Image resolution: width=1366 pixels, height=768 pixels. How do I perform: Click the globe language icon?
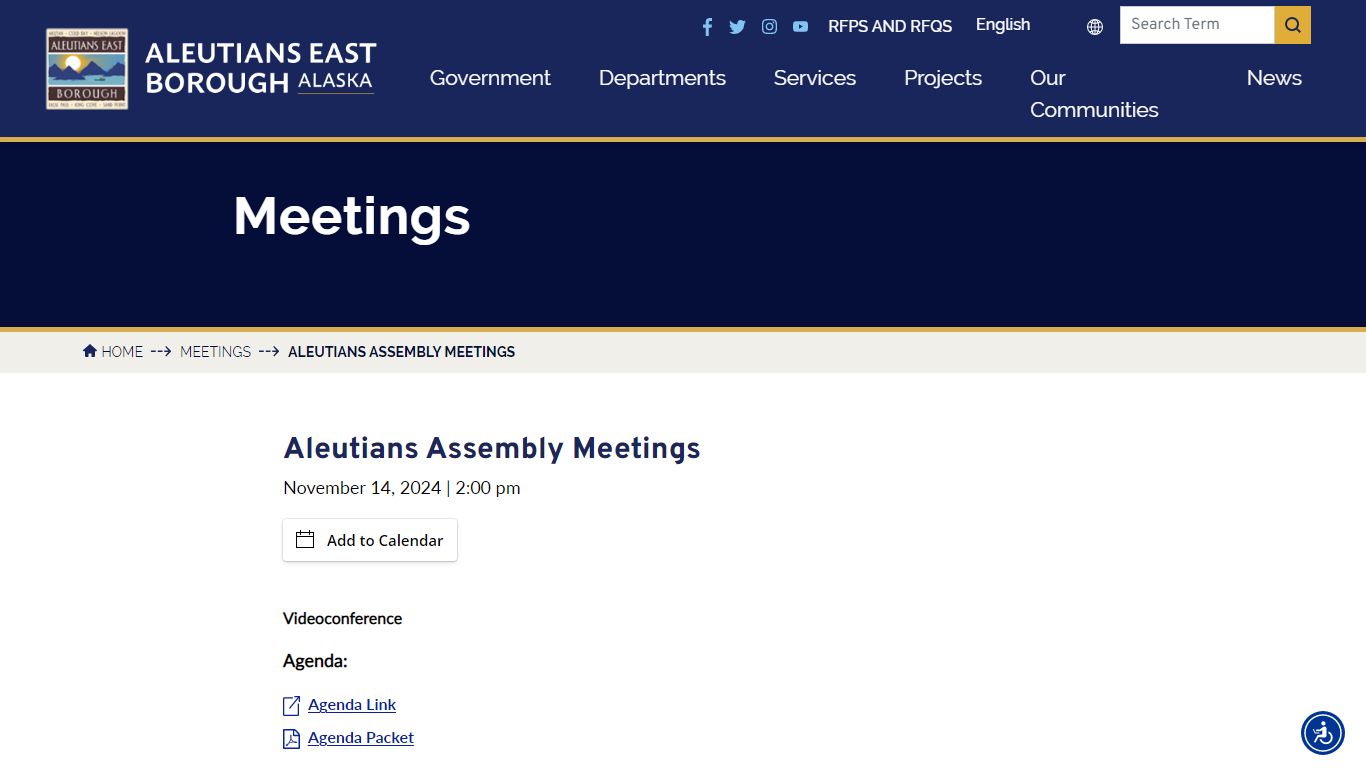[x=1095, y=27]
